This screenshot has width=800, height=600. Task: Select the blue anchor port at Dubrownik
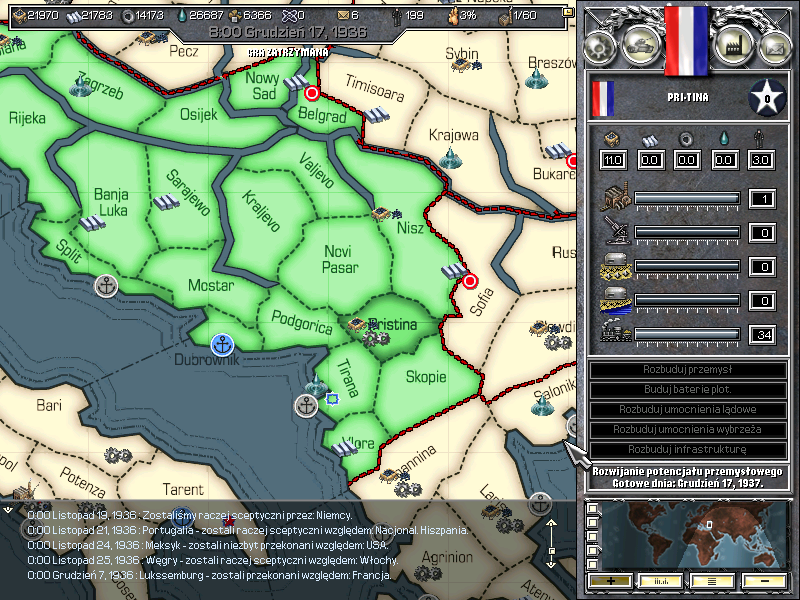pyautogui.click(x=222, y=345)
